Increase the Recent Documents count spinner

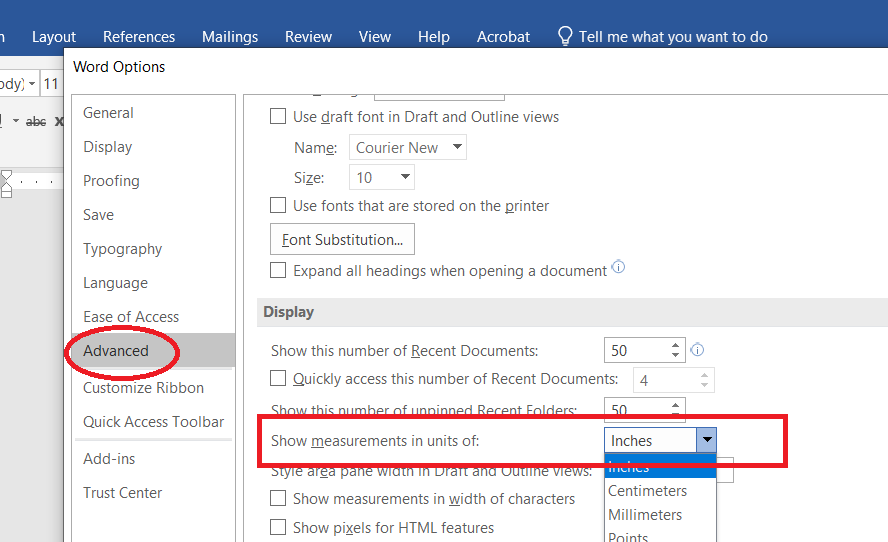coord(676,345)
